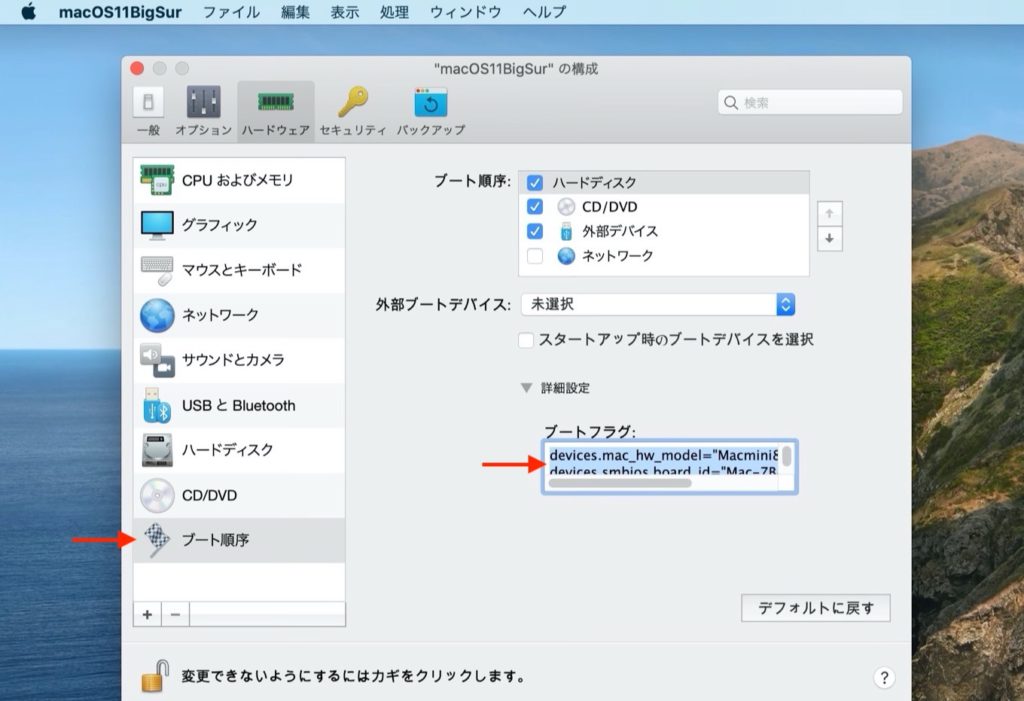This screenshot has height=701, width=1024.
Task: Select ネットワーク globe item in sidebar
Action: point(239,316)
